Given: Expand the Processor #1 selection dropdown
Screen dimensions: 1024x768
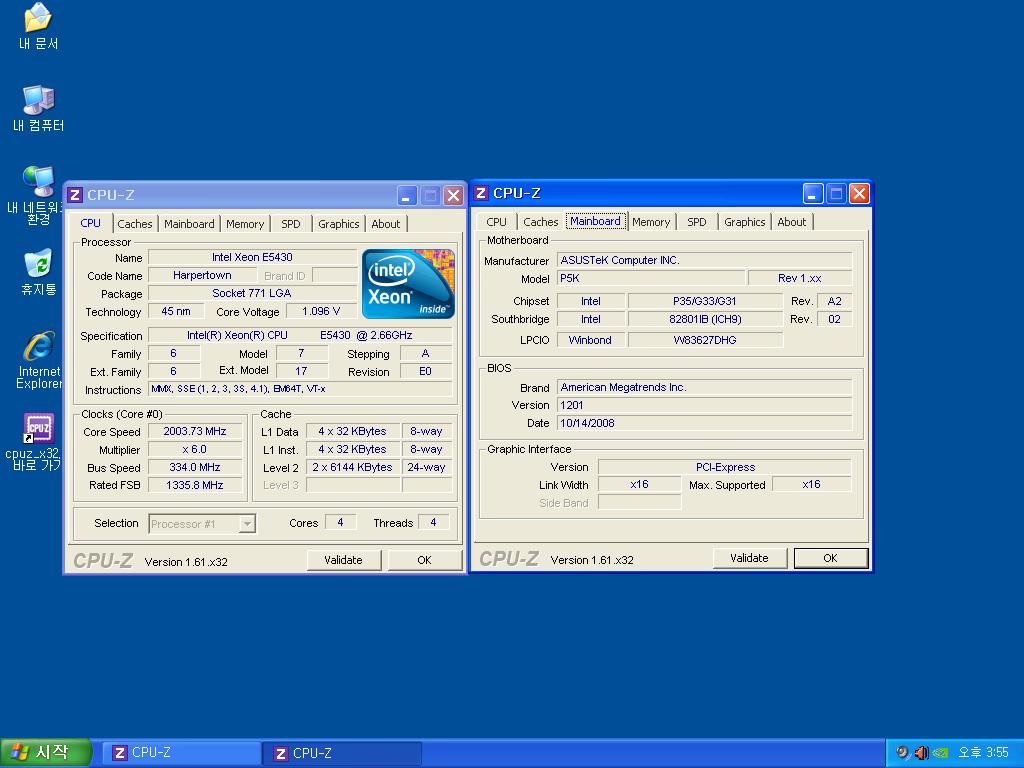Looking at the screenshot, I should 246,524.
